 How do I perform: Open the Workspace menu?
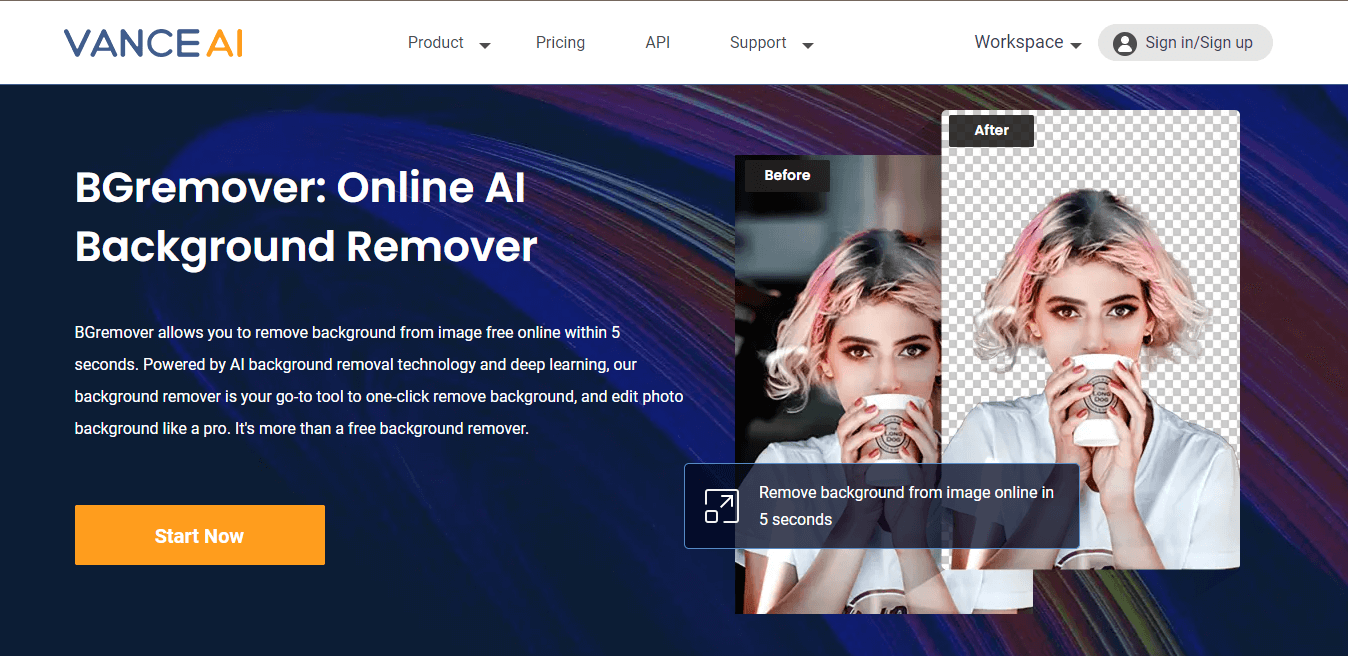click(1019, 42)
